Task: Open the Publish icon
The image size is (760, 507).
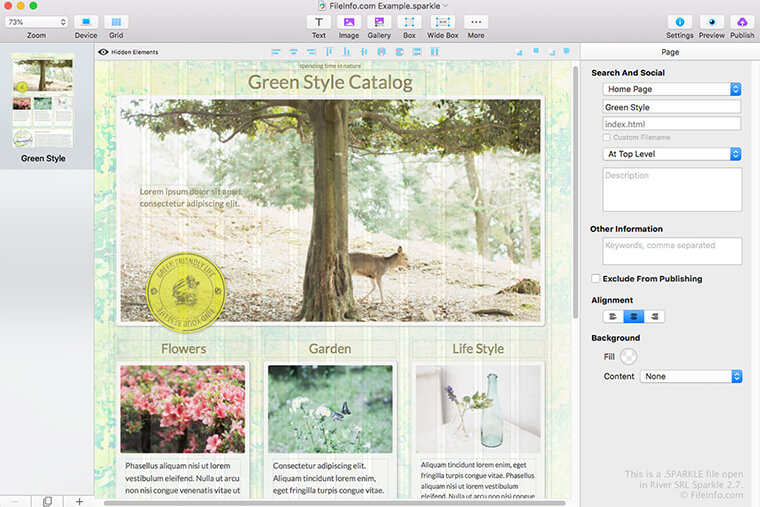Action: (x=742, y=22)
